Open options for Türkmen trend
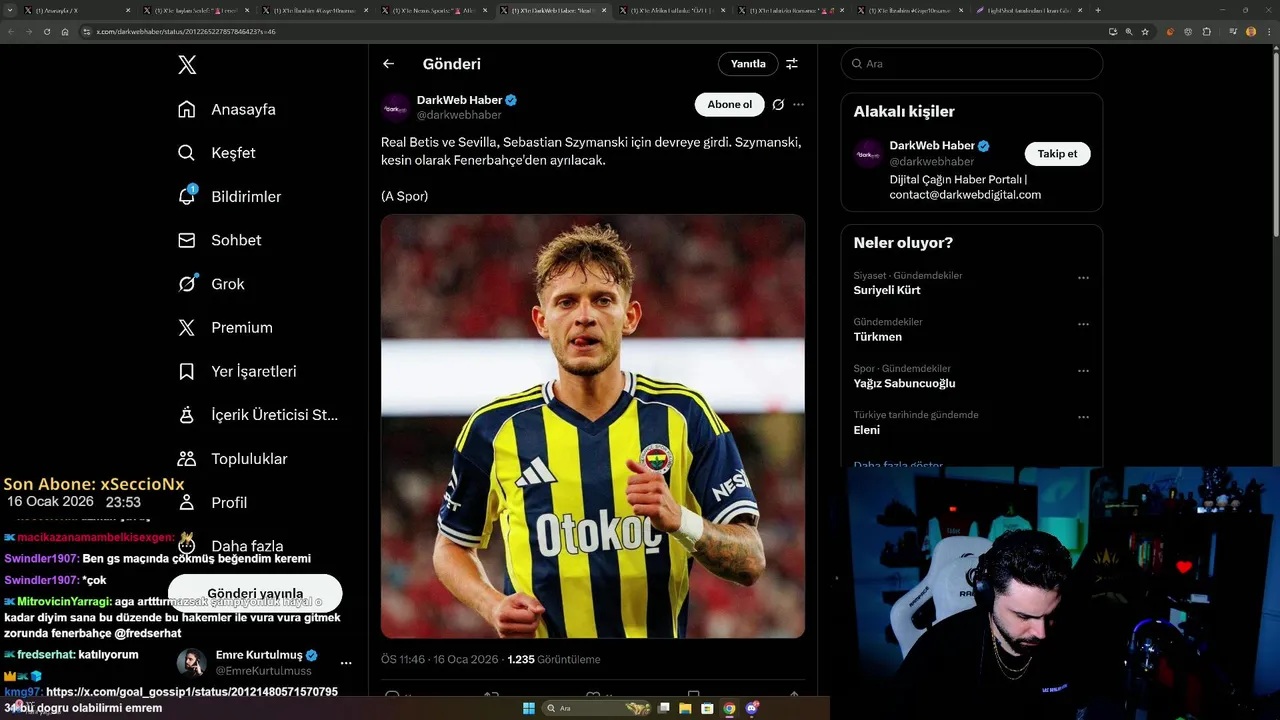The width and height of the screenshot is (1280, 720). 1083,324
